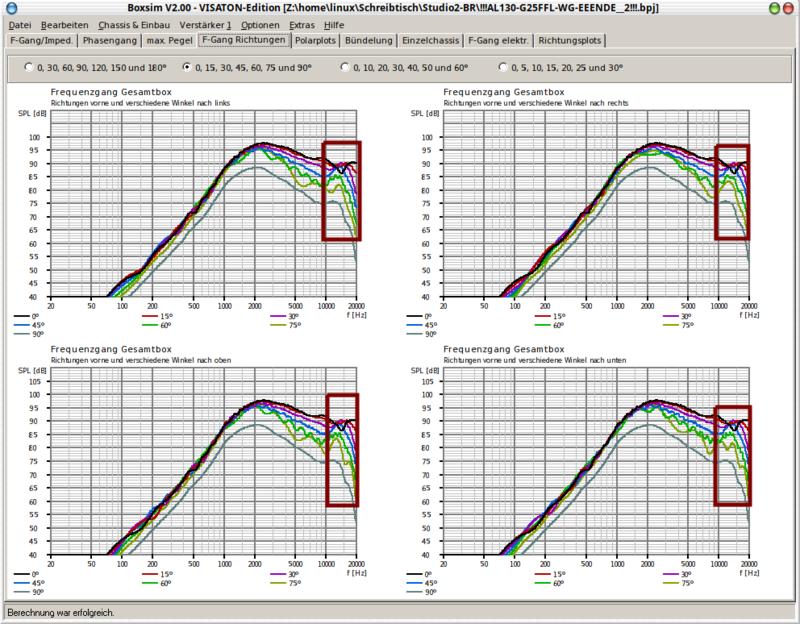The image size is (800, 624).
Task: Select the 0, 30, 60, 90, 120, 150 und 180° option
Action: click(29, 68)
